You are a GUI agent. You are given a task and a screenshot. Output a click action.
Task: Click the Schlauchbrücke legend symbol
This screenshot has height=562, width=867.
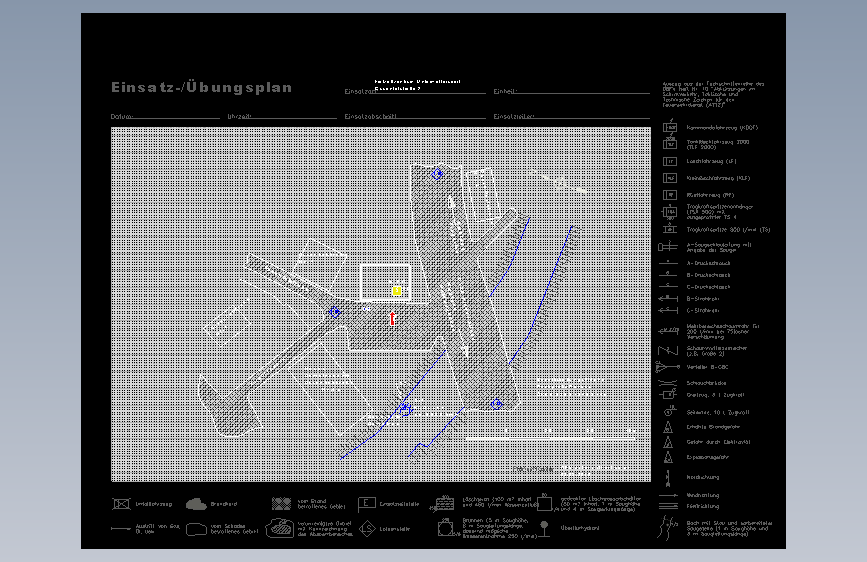(667, 383)
